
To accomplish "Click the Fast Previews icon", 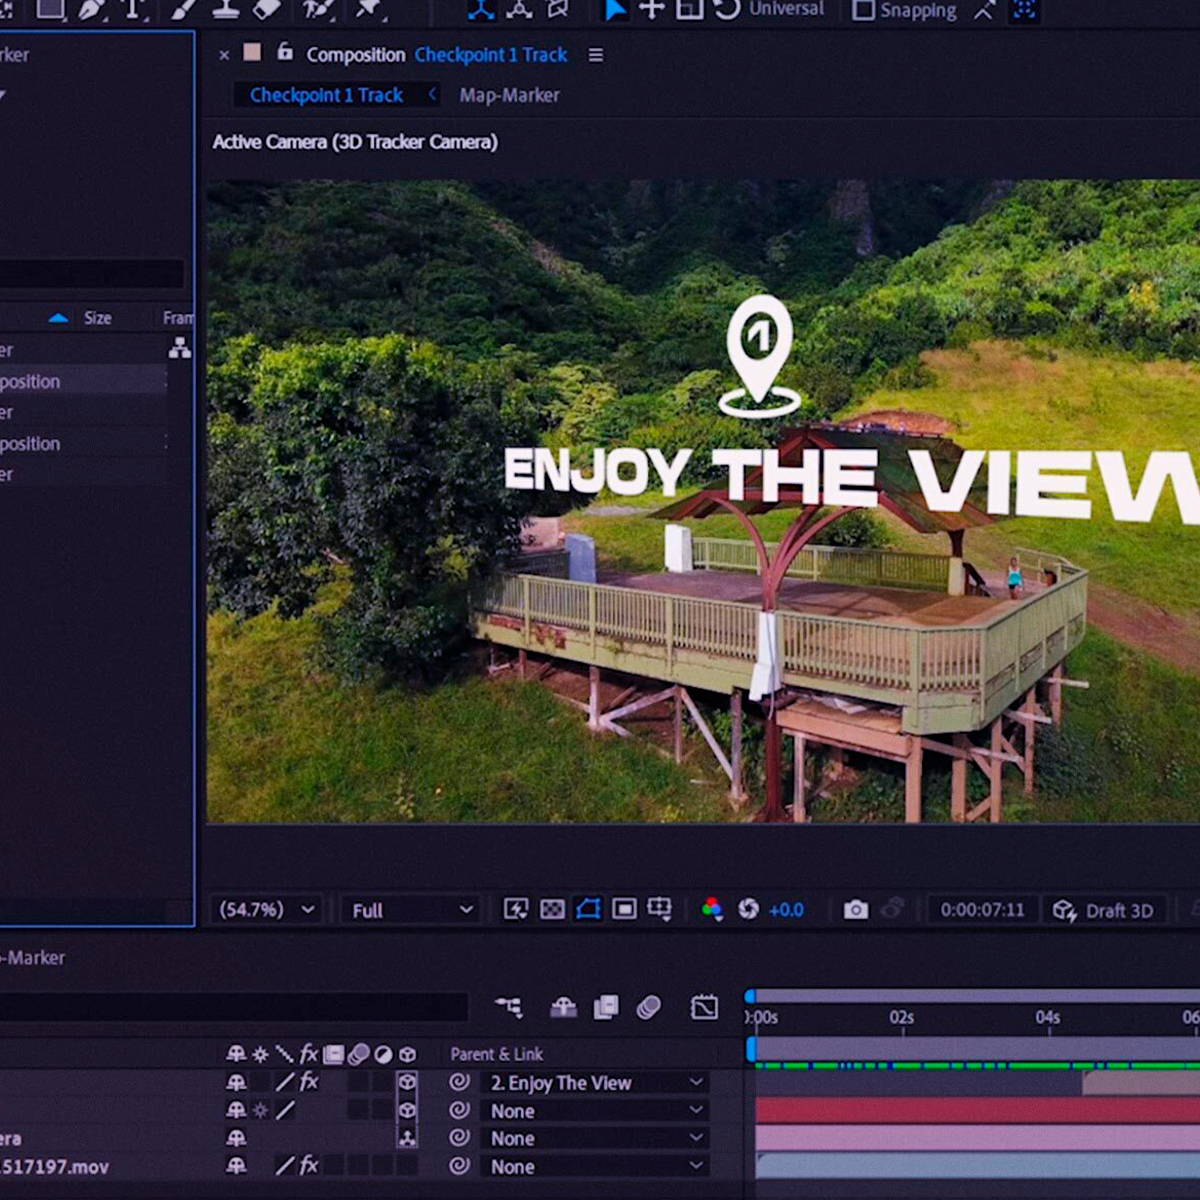I will click(x=516, y=909).
